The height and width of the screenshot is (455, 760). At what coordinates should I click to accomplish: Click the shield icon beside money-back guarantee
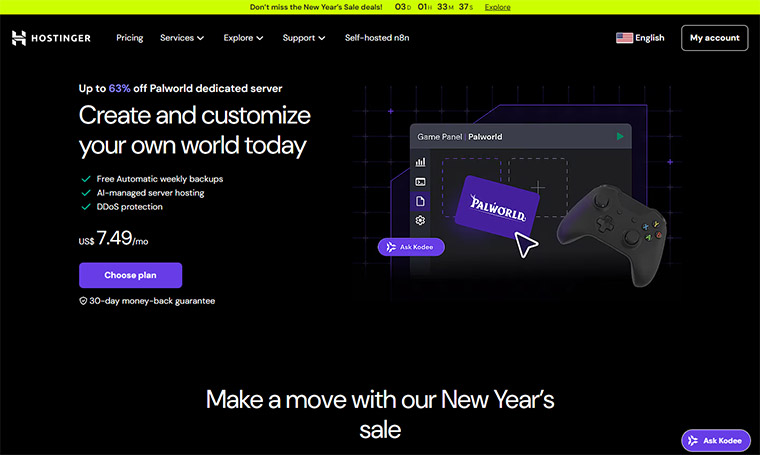point(83,300)
